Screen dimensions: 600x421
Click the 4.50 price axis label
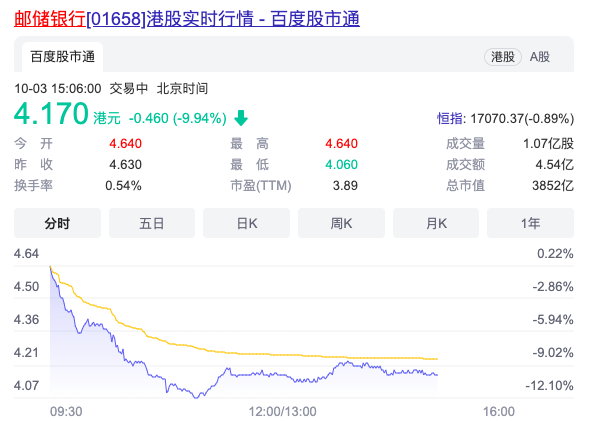coord(26,286)
